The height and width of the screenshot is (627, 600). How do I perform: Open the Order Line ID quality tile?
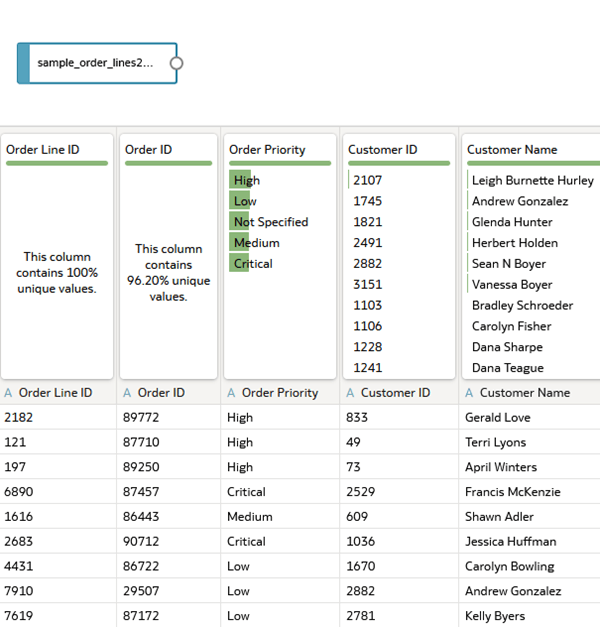(57, 256)
